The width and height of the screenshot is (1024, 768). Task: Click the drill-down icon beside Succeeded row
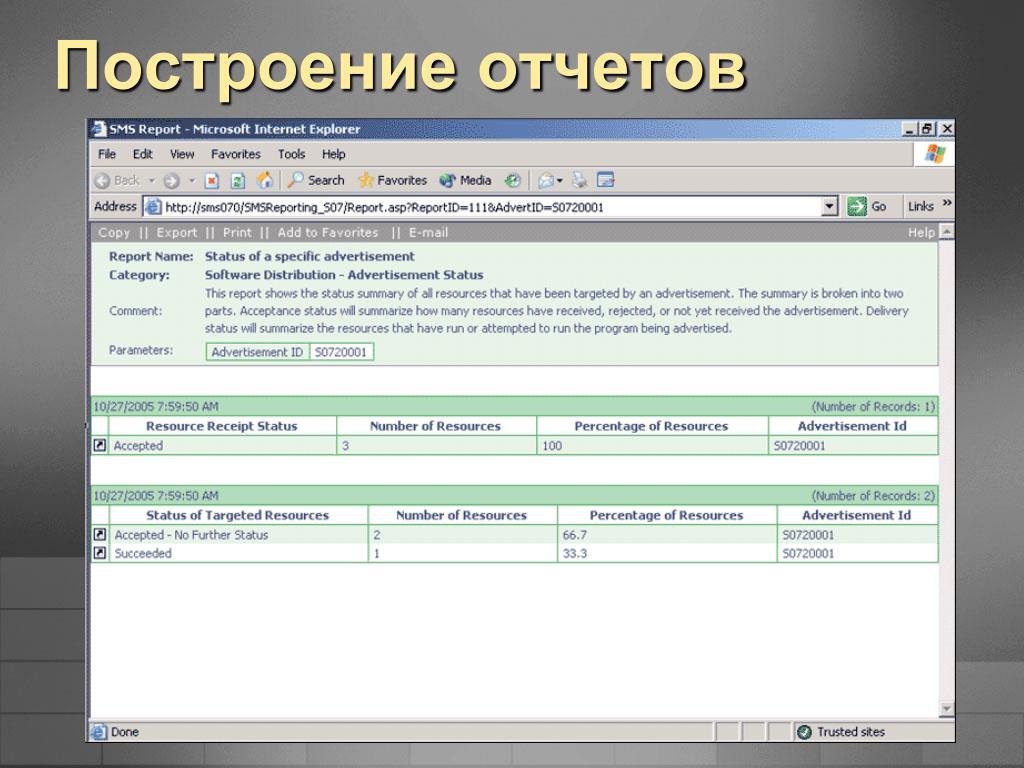coord(99,553)
